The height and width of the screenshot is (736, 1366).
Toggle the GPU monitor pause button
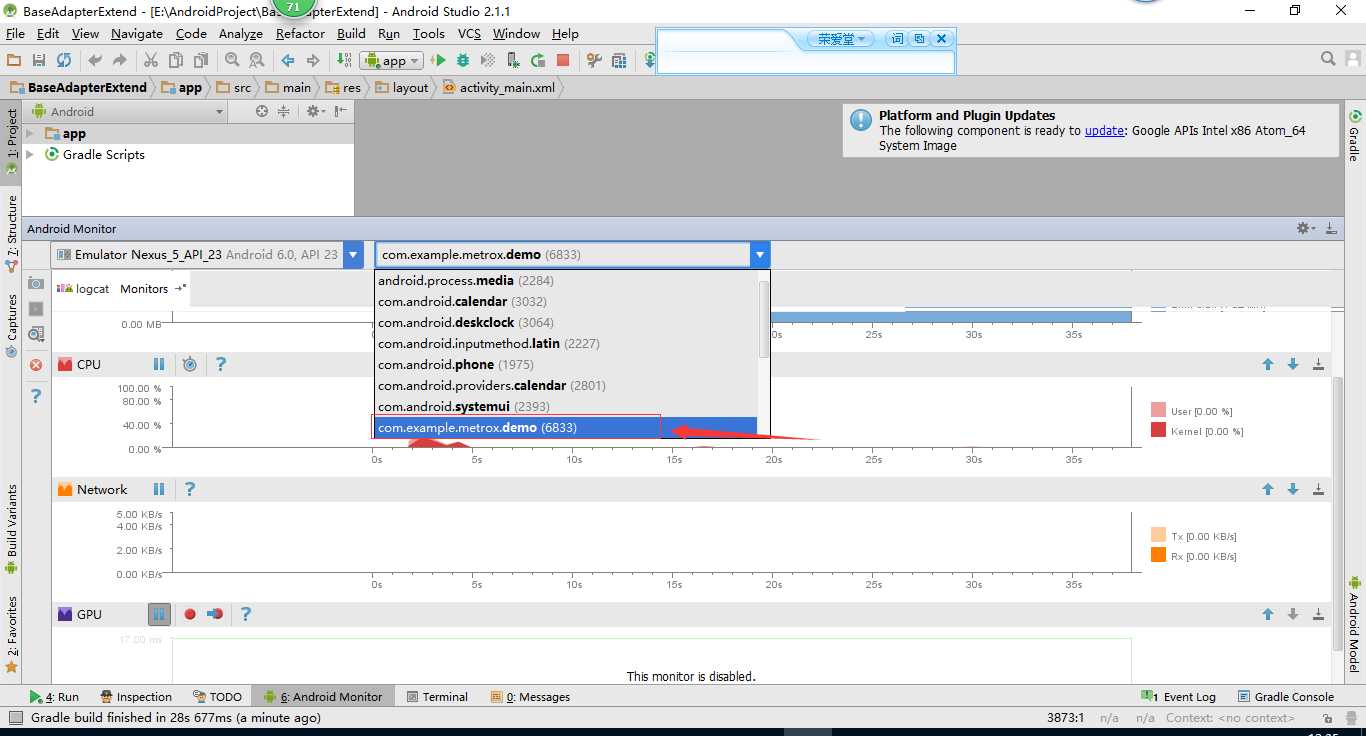tap(159, 614)
